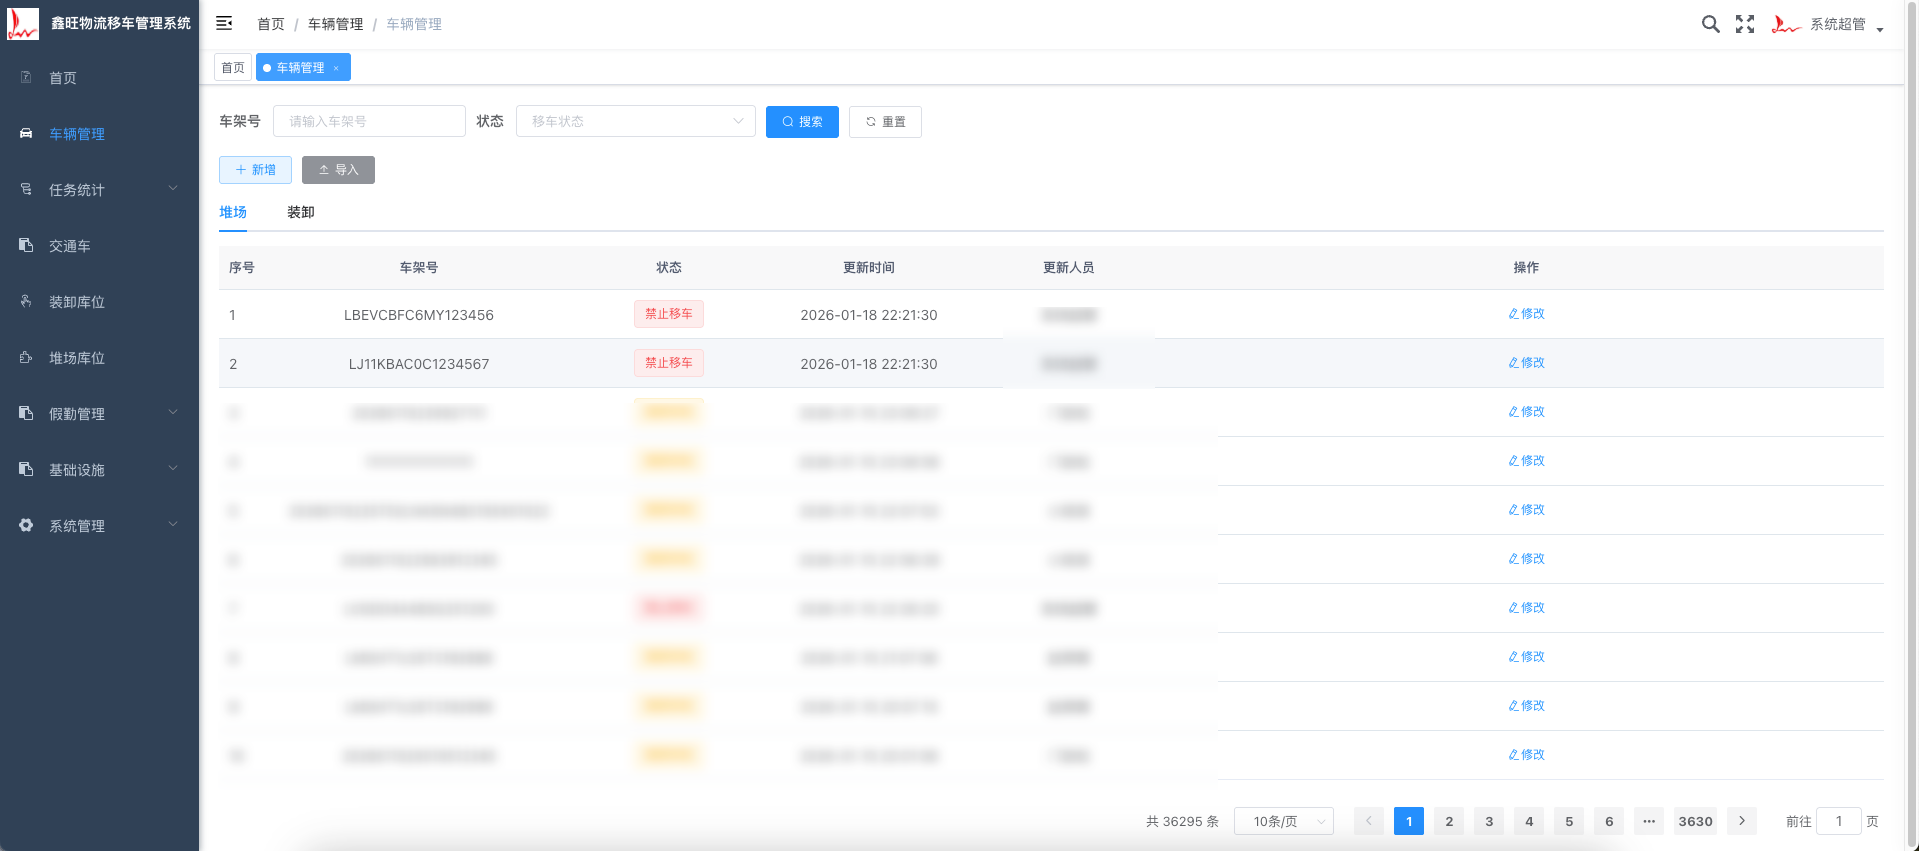Click the 更新人员 column header
The image size is (1919, 851).
coord(1069,268)
